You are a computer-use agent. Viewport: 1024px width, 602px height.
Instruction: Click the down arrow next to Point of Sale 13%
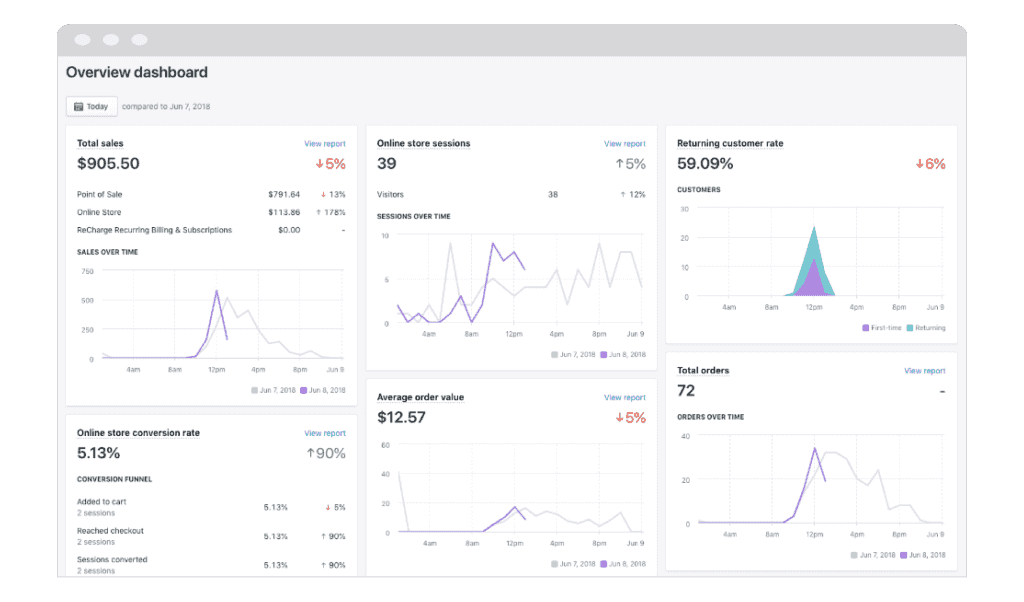pyautogui.click(x=324, y=194)
